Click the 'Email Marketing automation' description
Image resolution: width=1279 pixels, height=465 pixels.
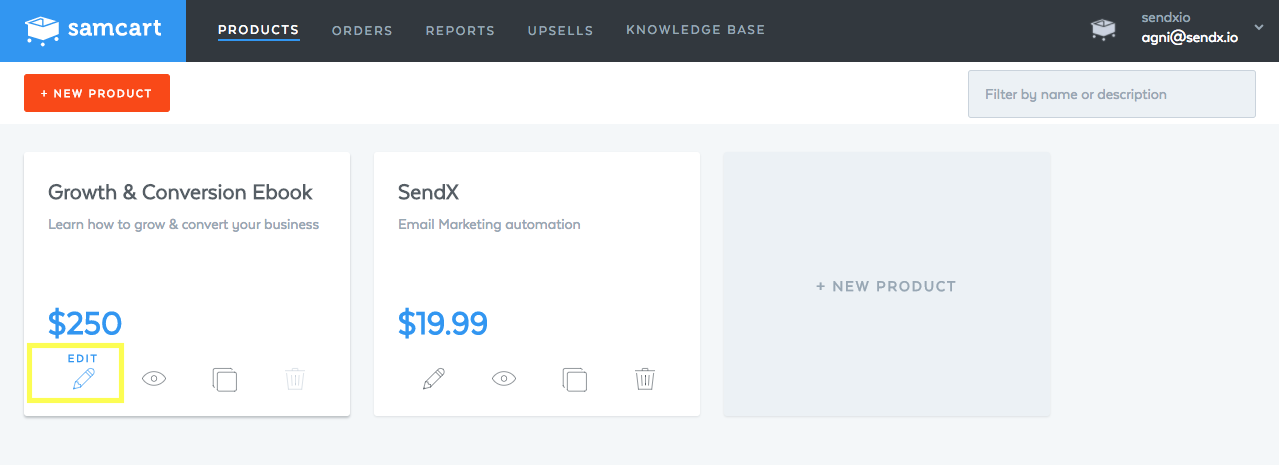[x=489, y=224]
